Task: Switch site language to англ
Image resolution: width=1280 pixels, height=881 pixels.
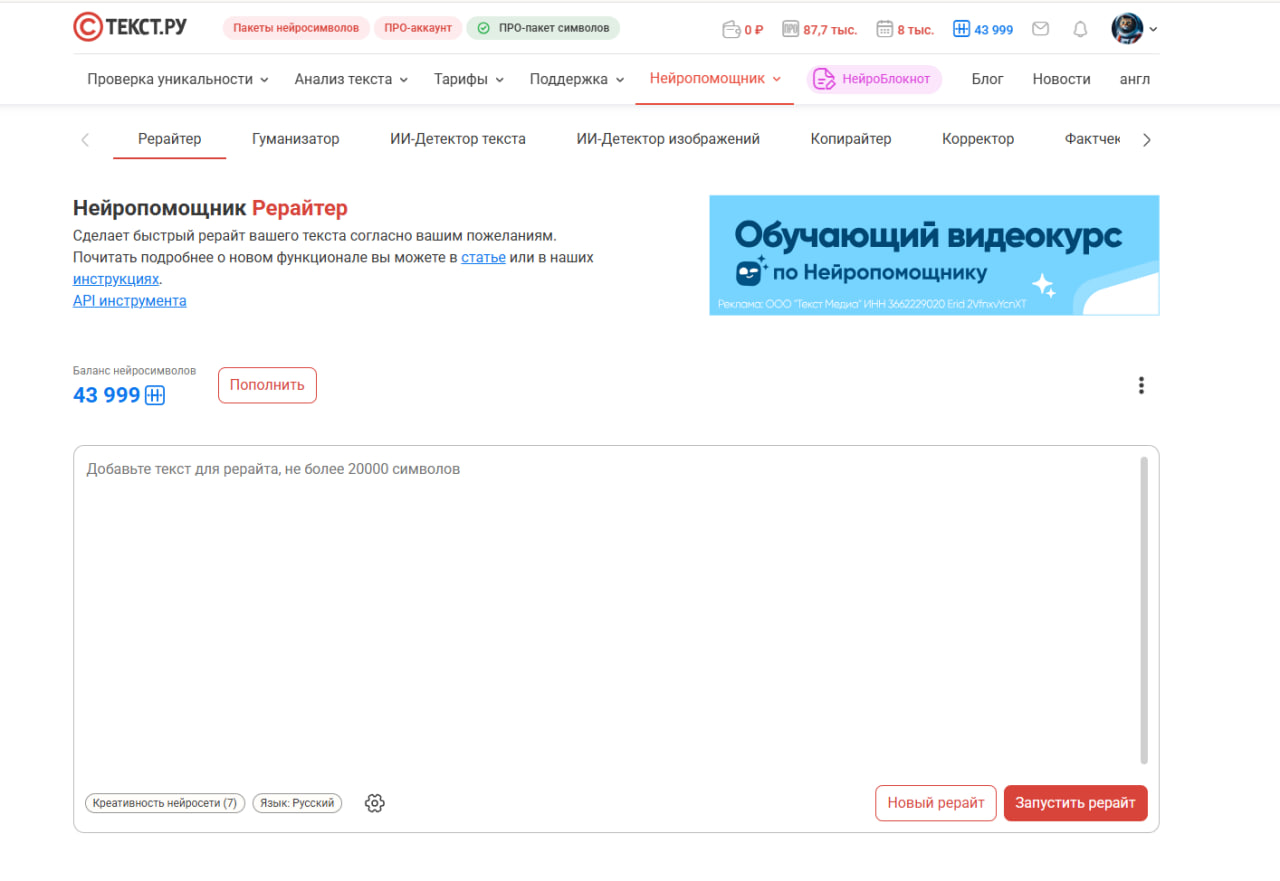Action: tap(1135, 79)
